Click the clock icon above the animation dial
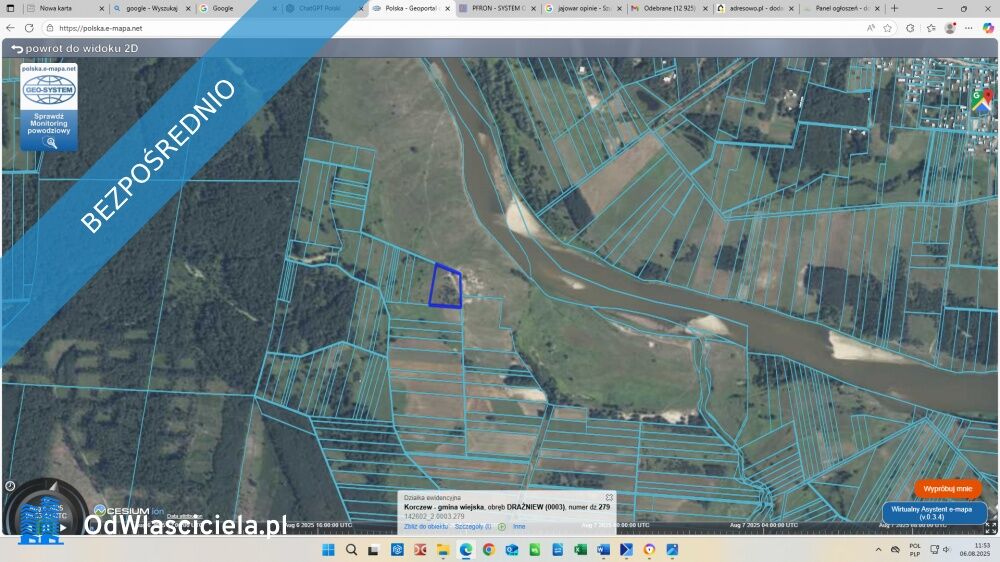The height and width of the screenshot is (562, 1000). (x=9, y=486)
